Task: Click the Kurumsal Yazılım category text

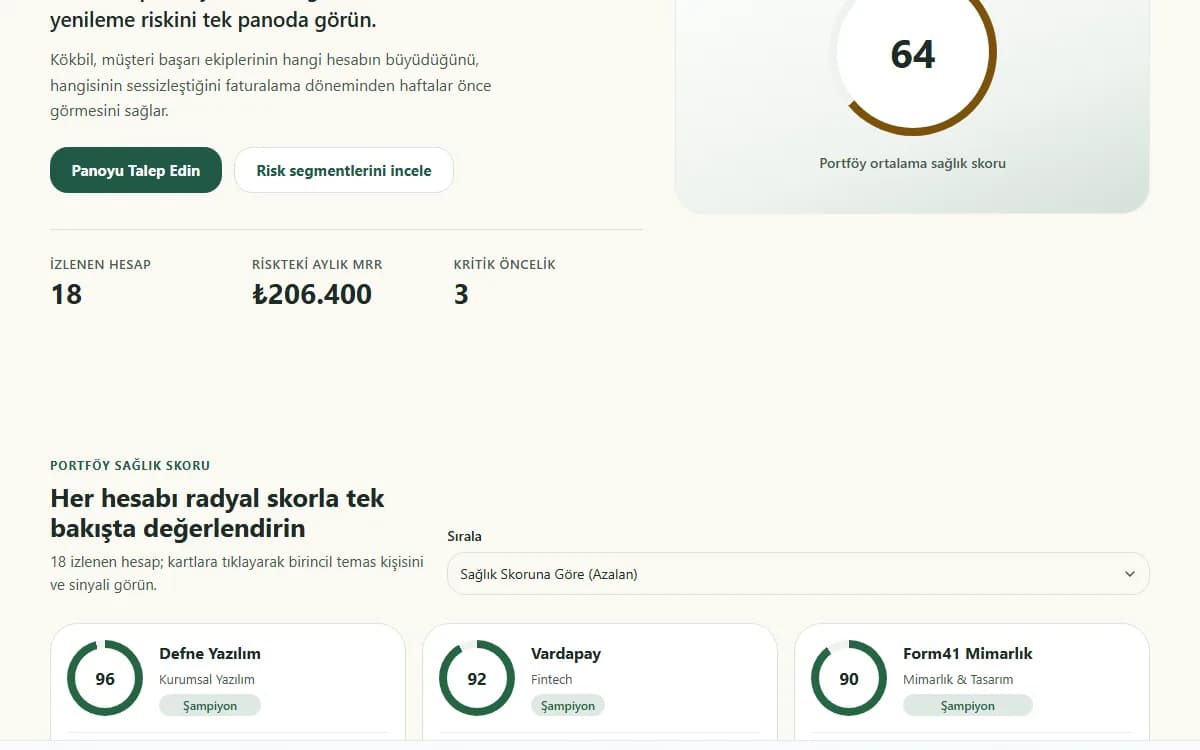Action: coord(207,679)
